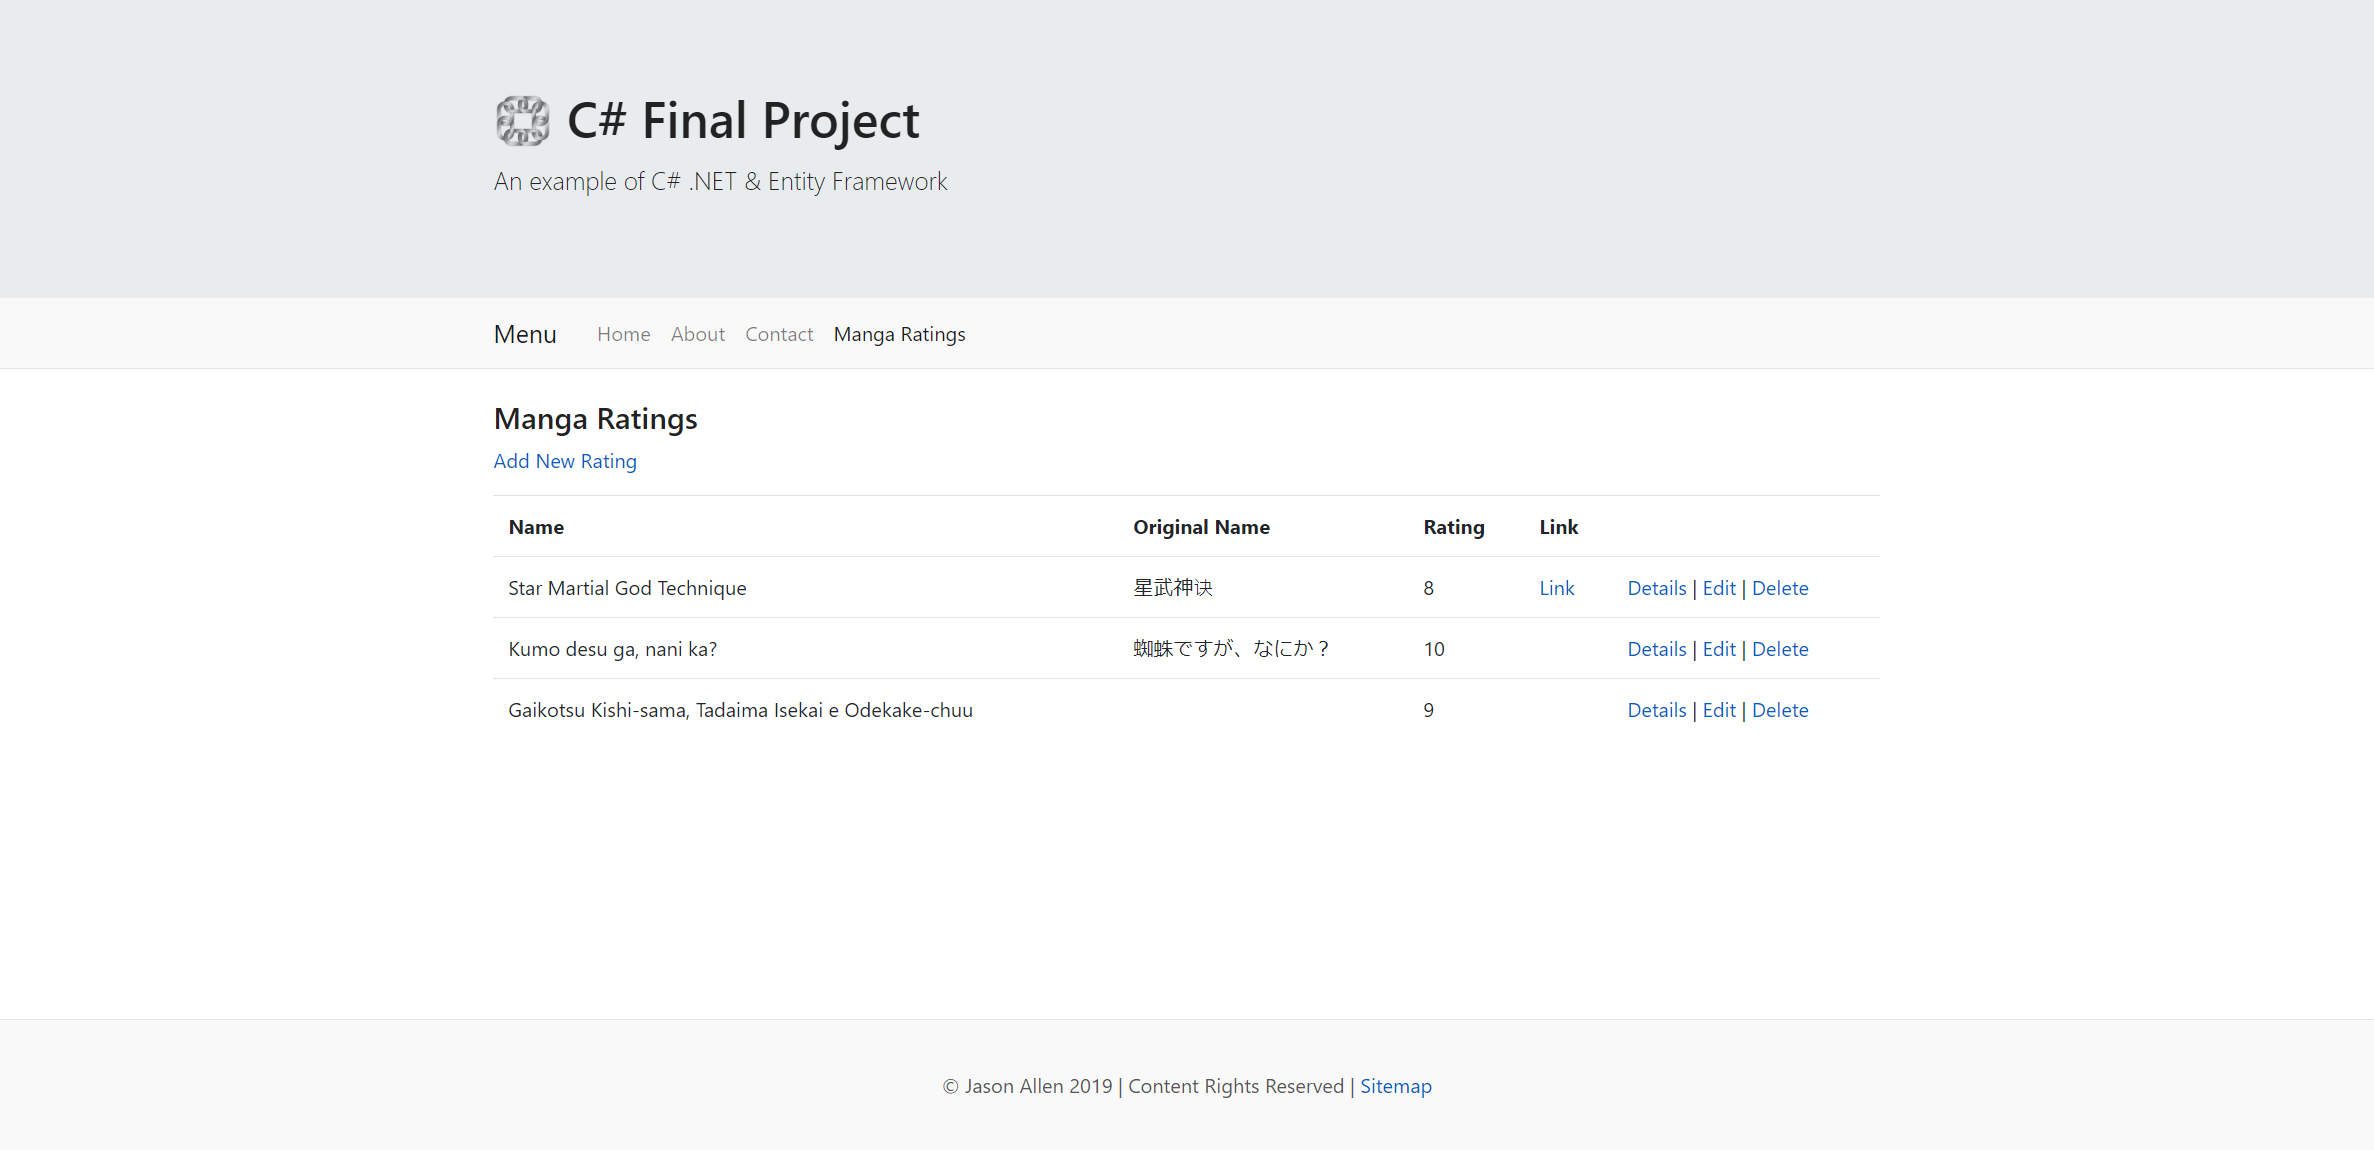
Task: Click Add New Rating link
Action: pyautogui.click(x=565, y=461)
